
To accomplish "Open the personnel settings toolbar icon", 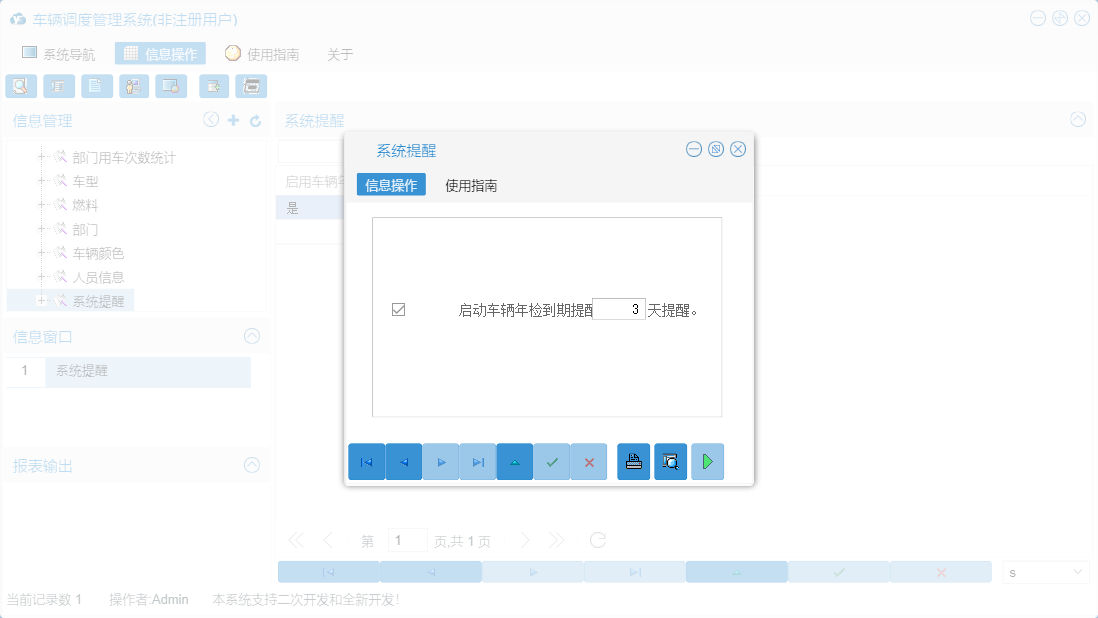I will click(x=134, y=86).
